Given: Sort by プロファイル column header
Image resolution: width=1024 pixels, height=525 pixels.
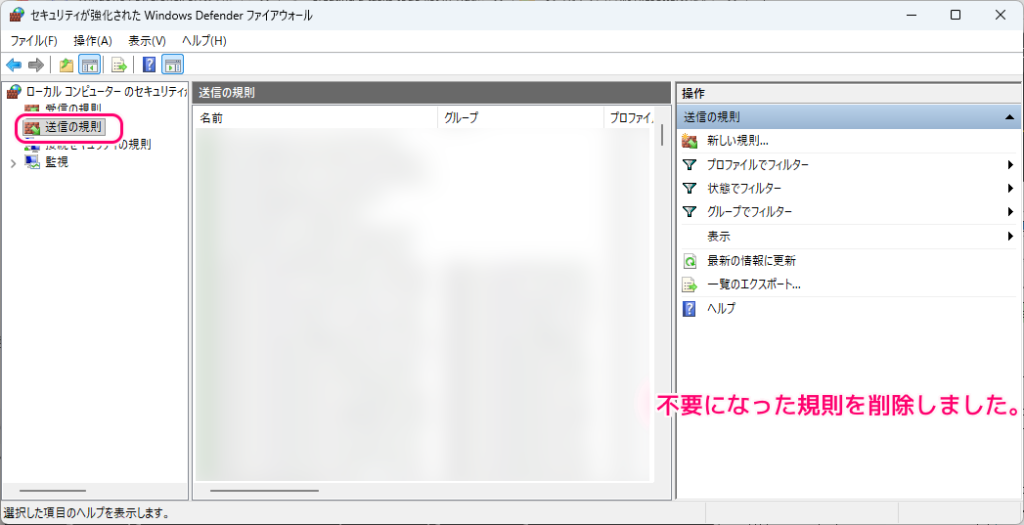Looking at the screenshot, I should (629, 118).
